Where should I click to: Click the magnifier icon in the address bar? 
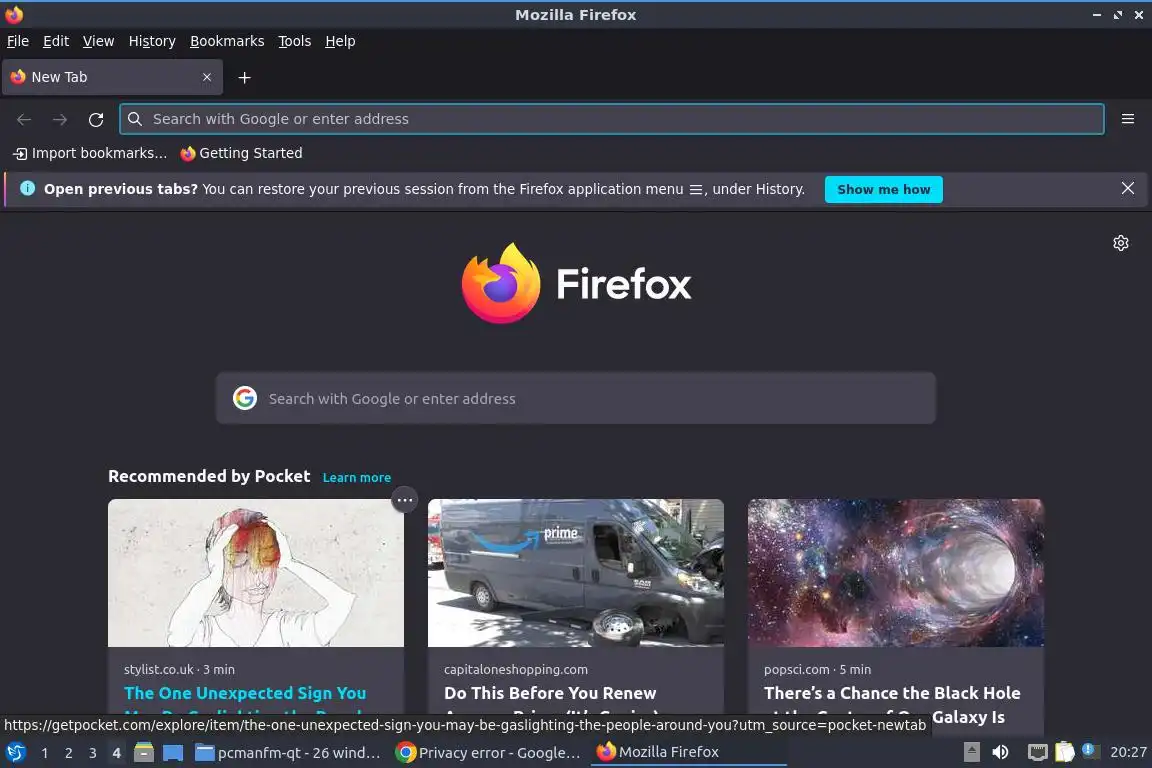pos(134,119)
